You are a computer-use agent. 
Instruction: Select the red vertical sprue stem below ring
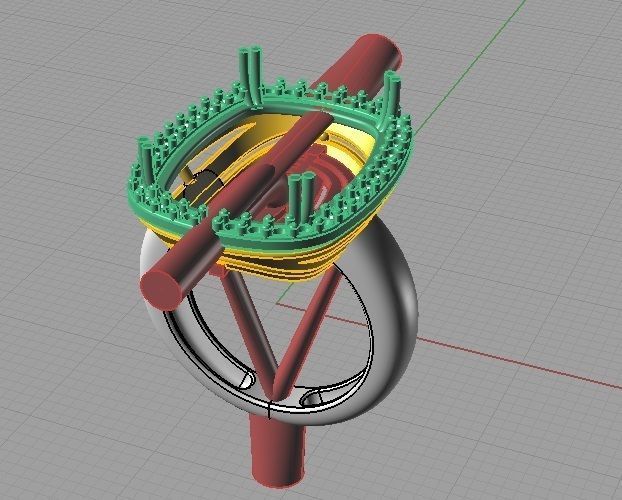pos(279,450)
